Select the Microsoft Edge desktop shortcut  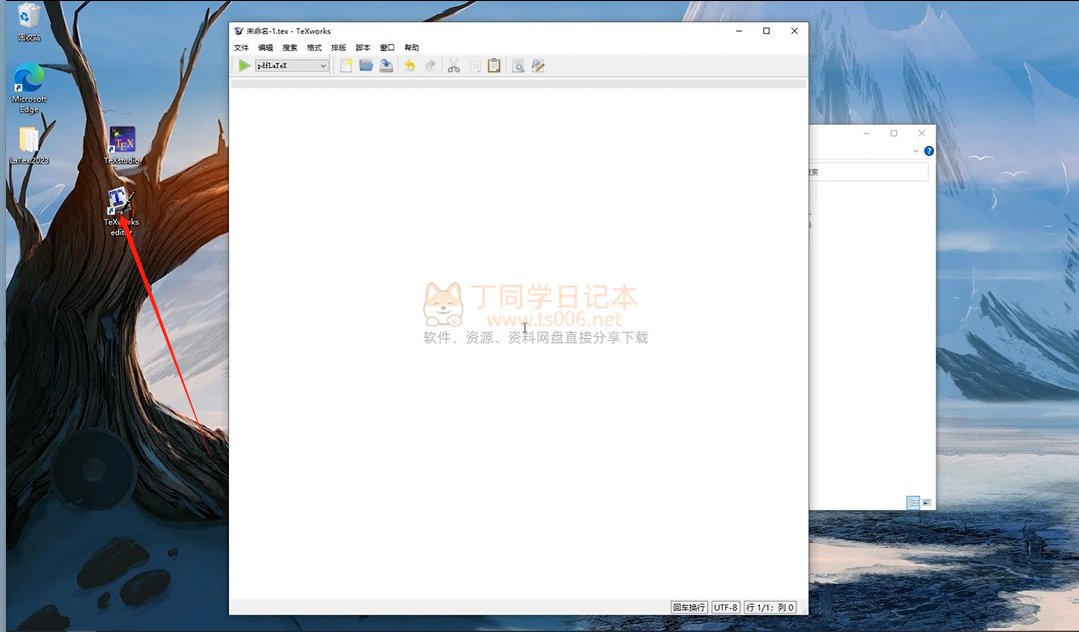pos(29,88)
